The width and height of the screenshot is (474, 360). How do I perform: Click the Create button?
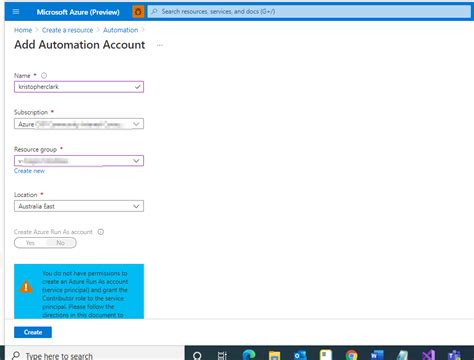point(33,332)
